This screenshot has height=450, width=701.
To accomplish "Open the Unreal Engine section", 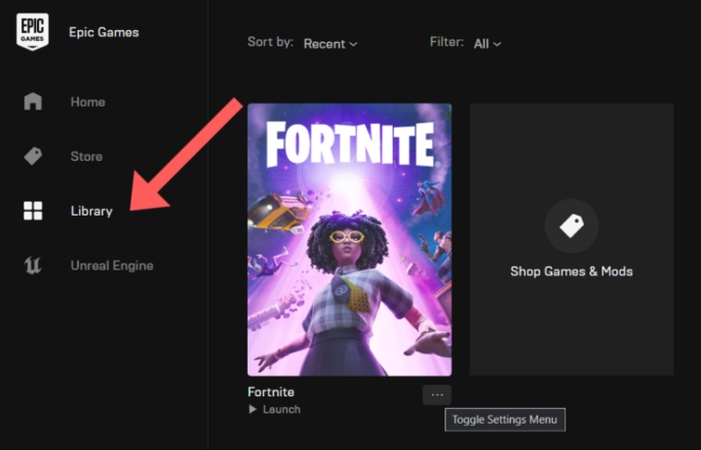I will pyautogui.click(x=112, y=265).
